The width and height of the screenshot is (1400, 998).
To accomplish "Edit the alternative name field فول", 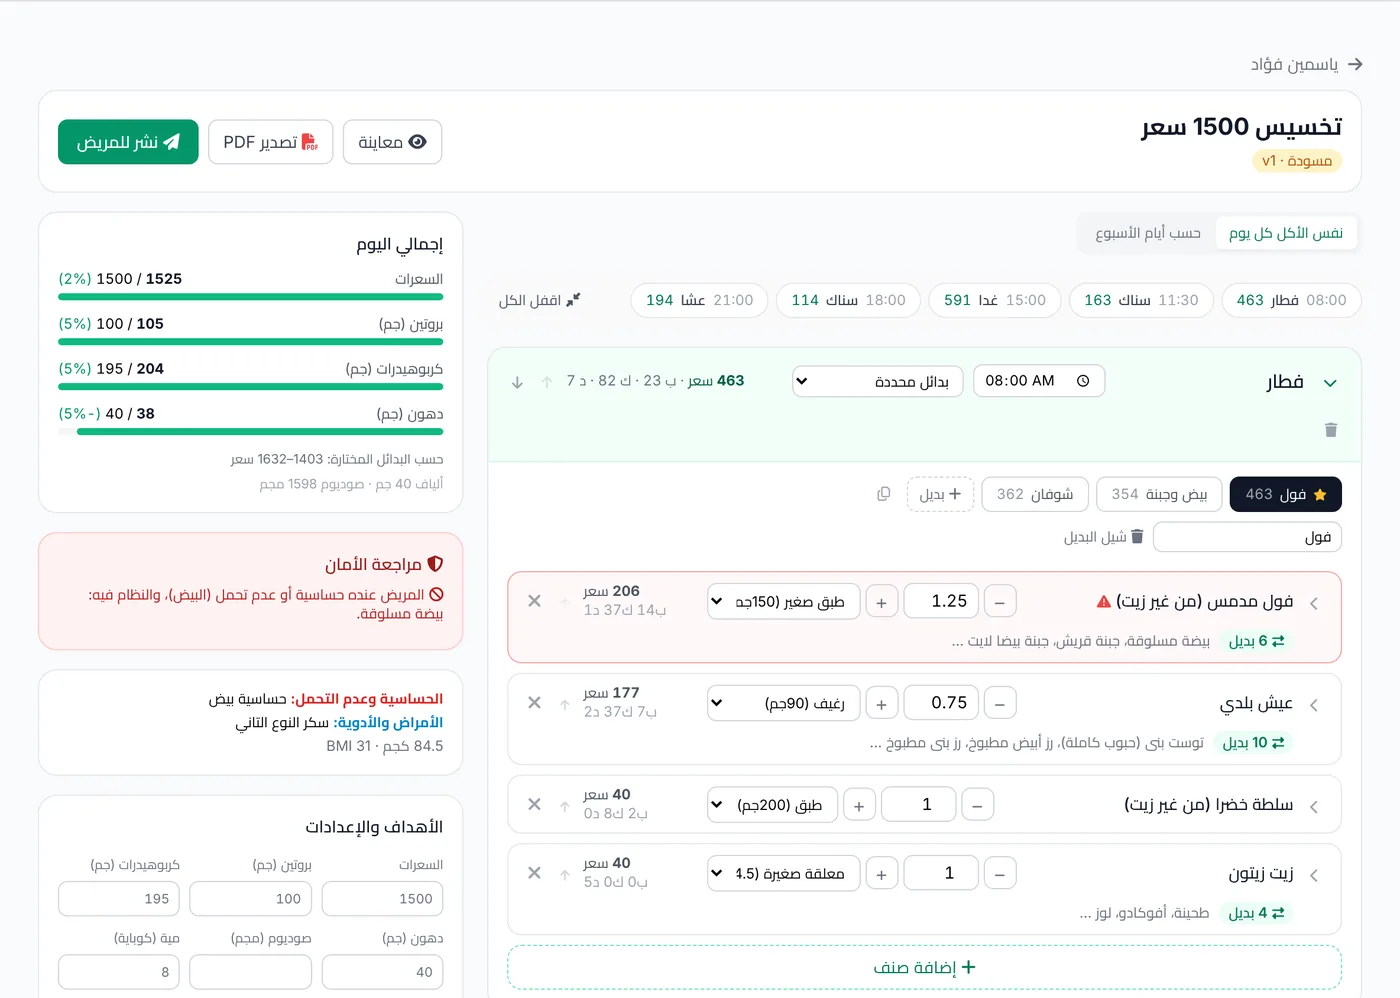I will tap(1247, 537).
